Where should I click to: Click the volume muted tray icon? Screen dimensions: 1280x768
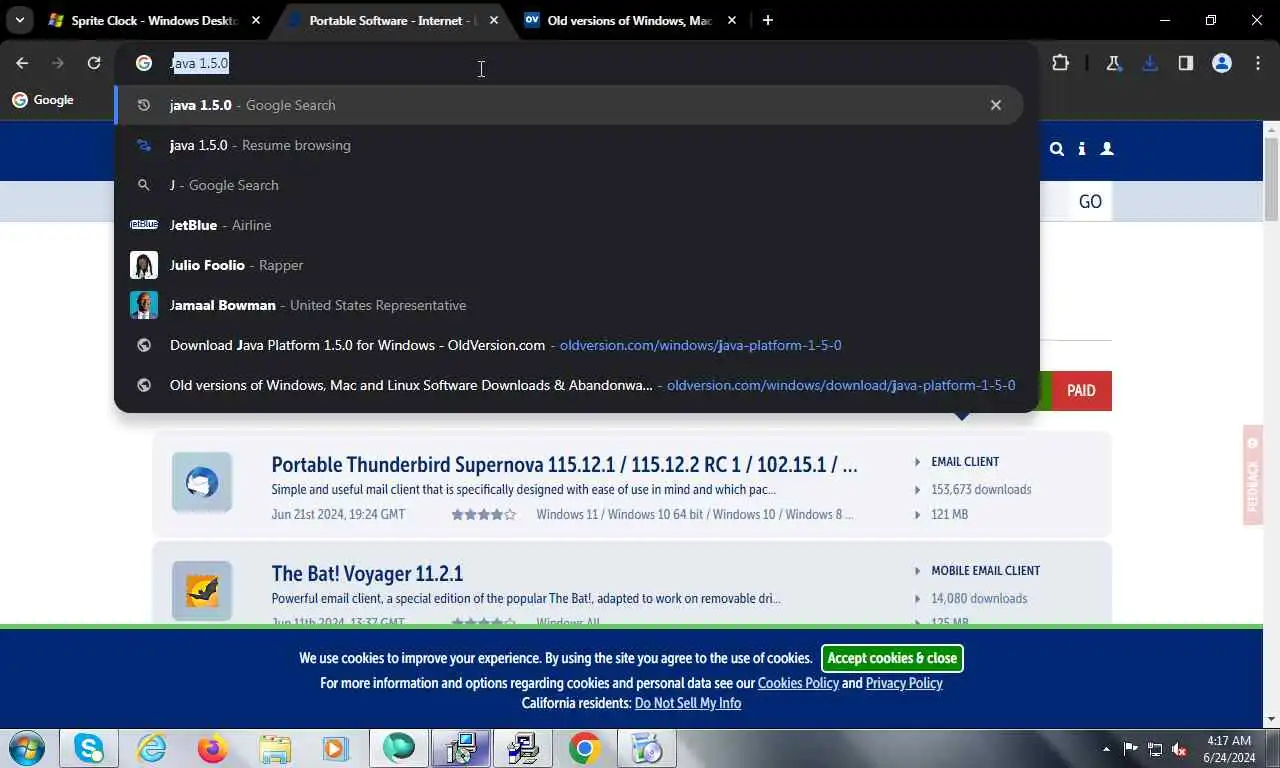(x=1179, y=749)
